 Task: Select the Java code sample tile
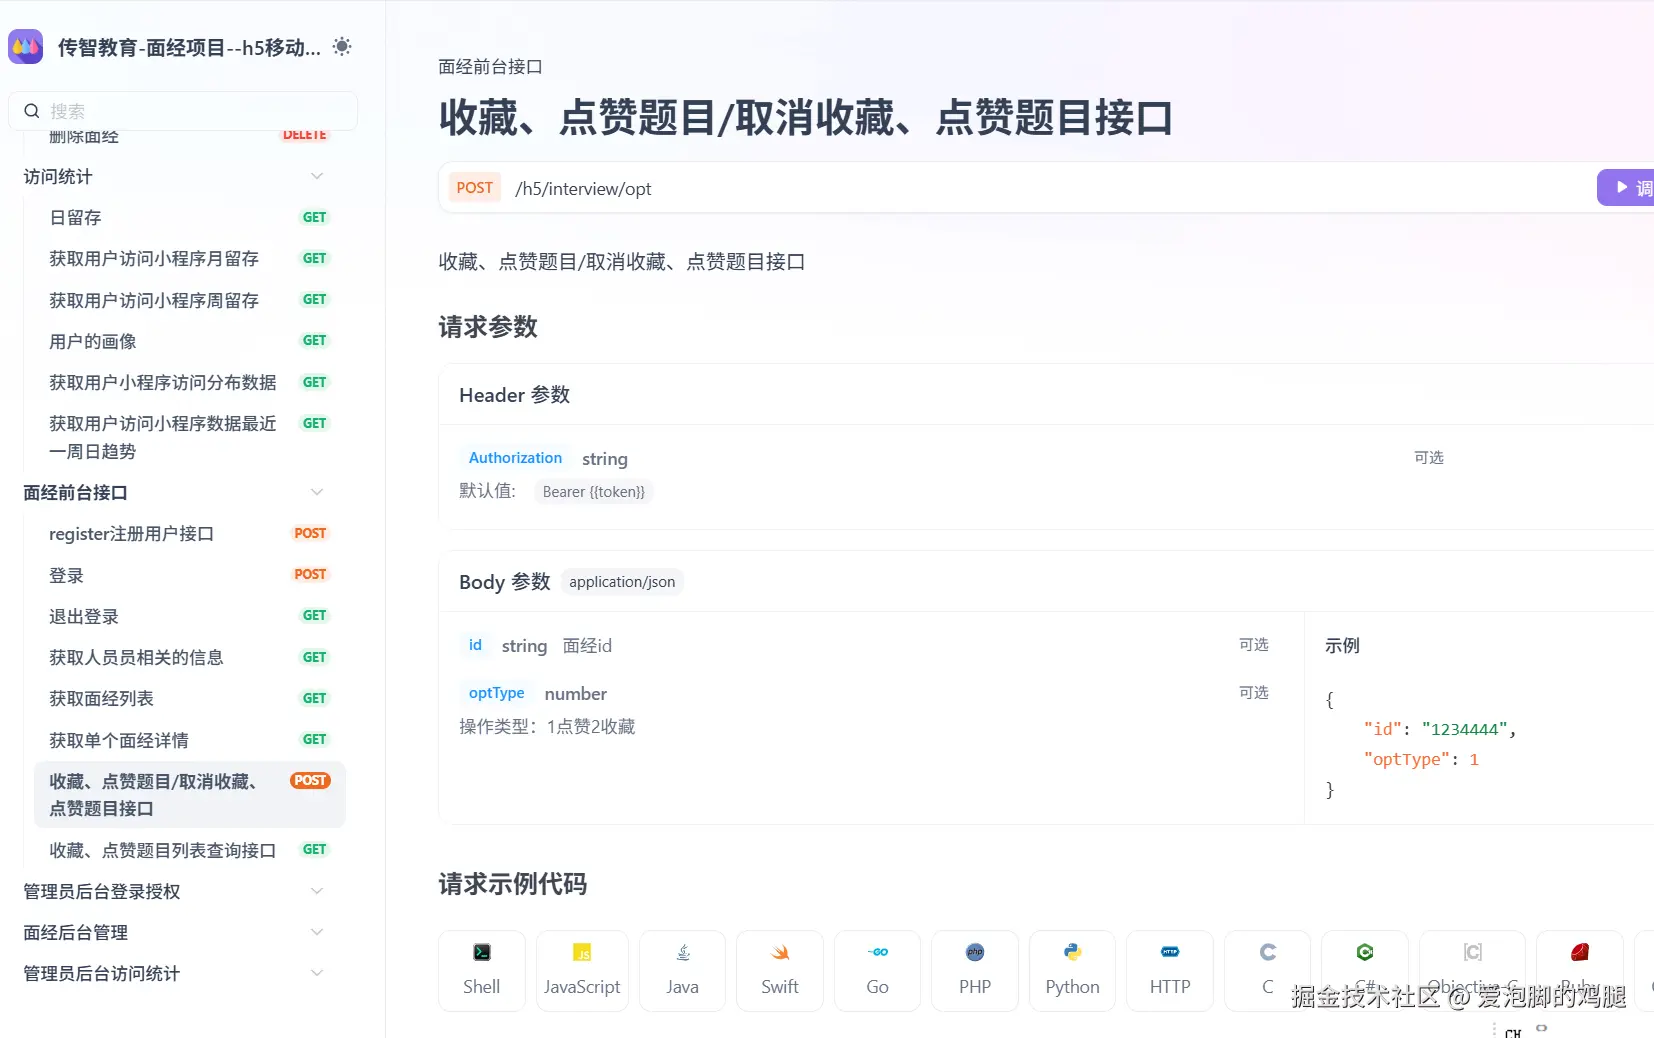683,971
